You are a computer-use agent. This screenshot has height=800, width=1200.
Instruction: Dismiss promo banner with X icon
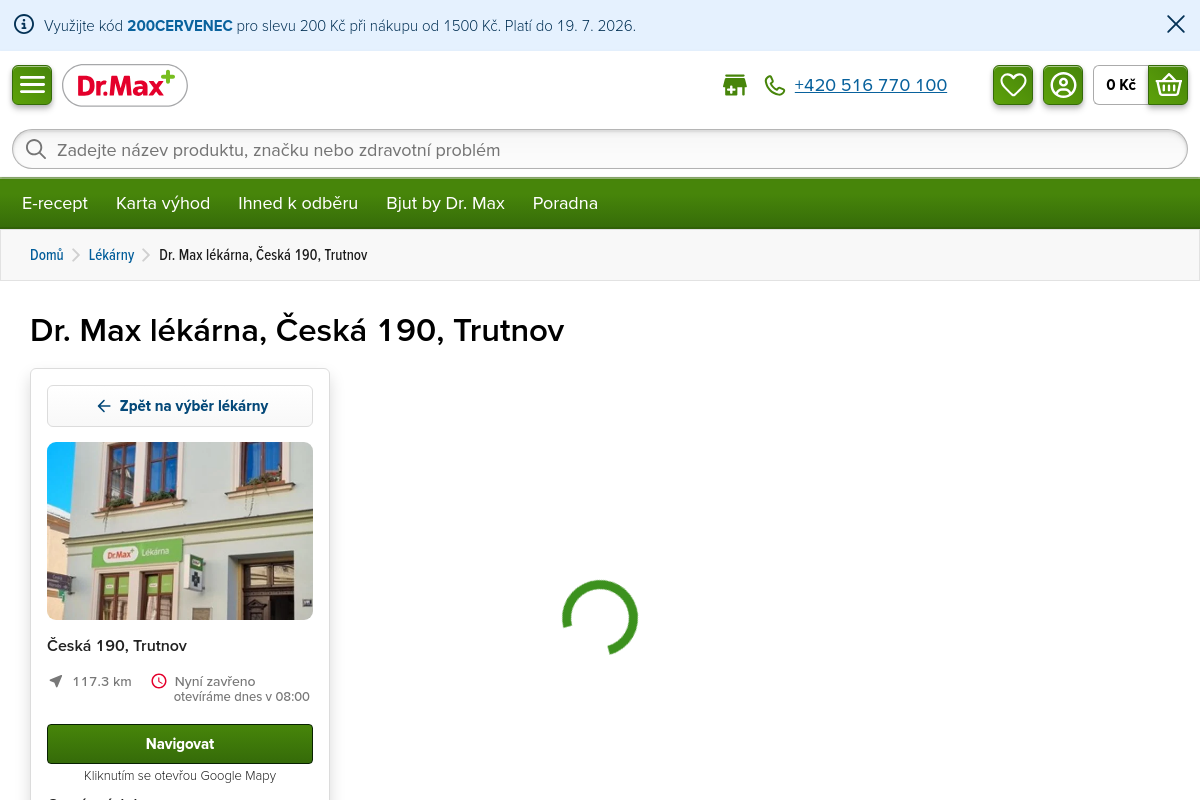pos(1176,25)
